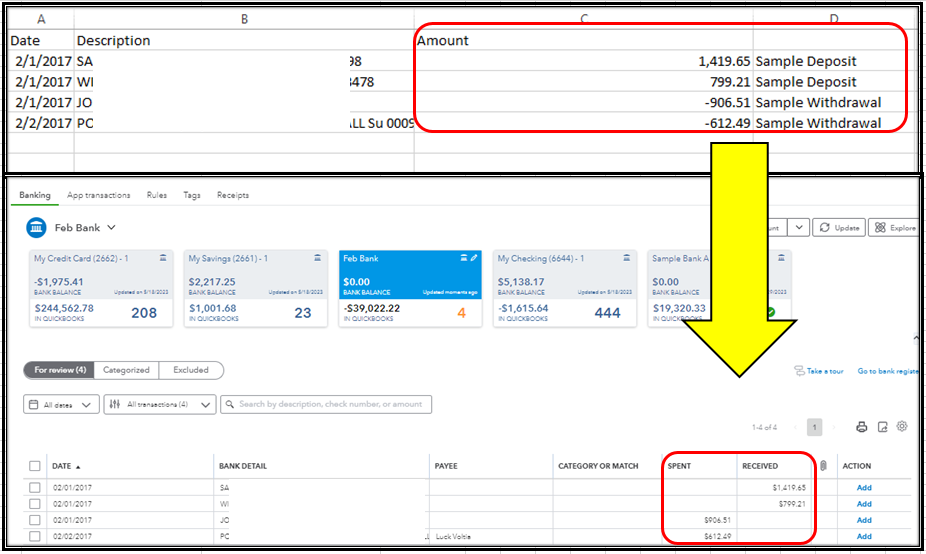Click the Update button
This screenshot has height=554, width=926.
click(839, 227)
